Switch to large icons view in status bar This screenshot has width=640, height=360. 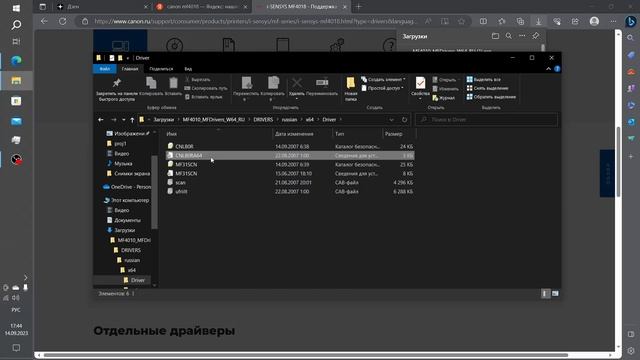pos(555,293)
